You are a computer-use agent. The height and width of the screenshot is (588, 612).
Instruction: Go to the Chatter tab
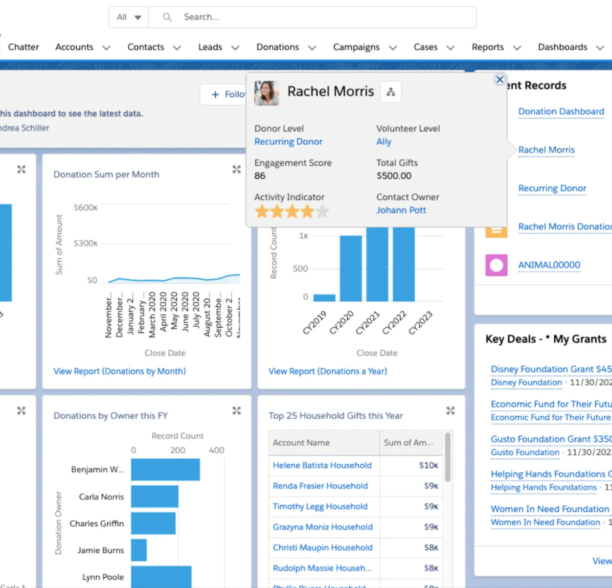tap(23, 47)
